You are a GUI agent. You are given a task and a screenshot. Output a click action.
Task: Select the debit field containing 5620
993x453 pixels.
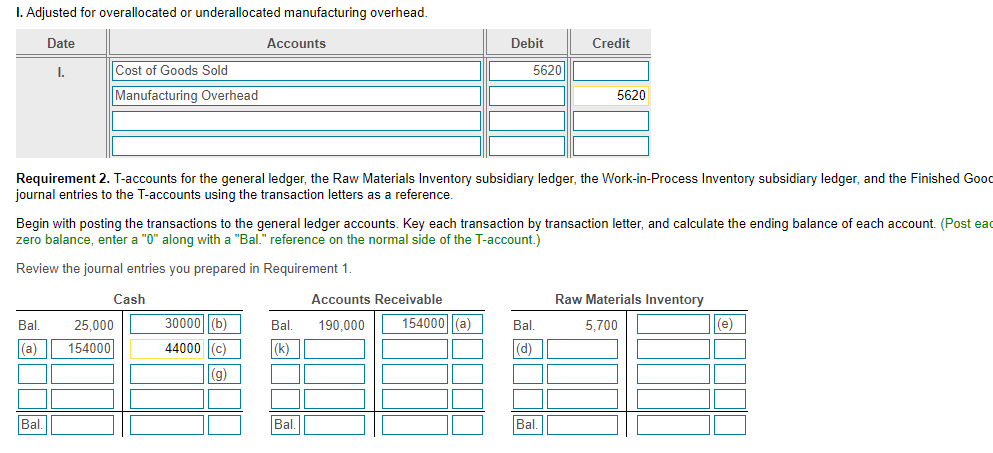coord(526,71)
